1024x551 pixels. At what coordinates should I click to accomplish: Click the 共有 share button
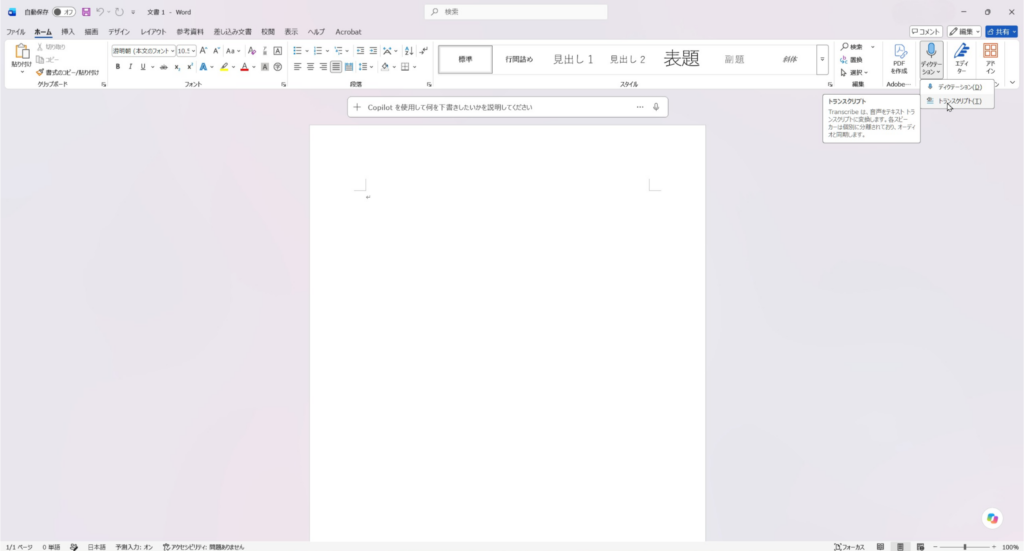pyautogui.click(x=1001, y=31)
